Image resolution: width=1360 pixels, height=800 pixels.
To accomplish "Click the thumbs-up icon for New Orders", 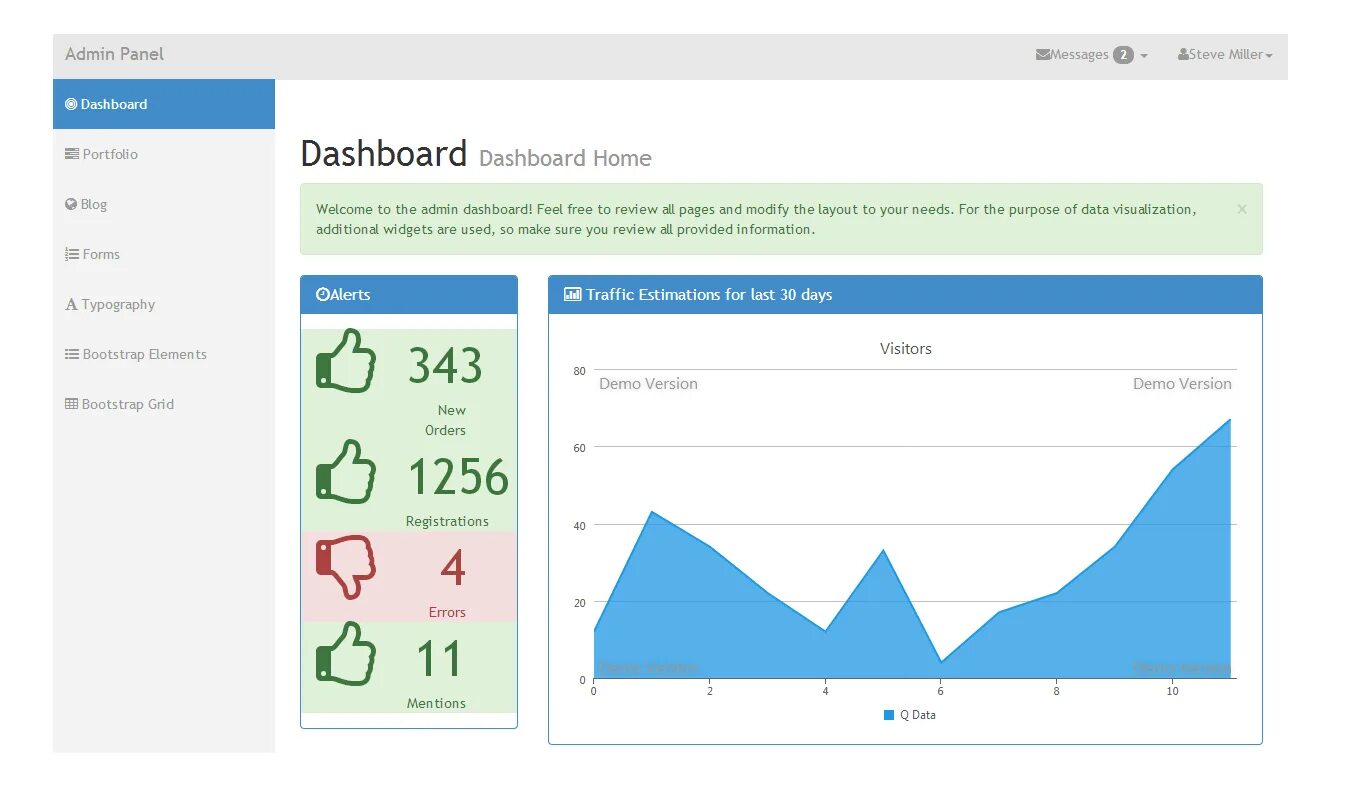I will (x=346, y=361).
